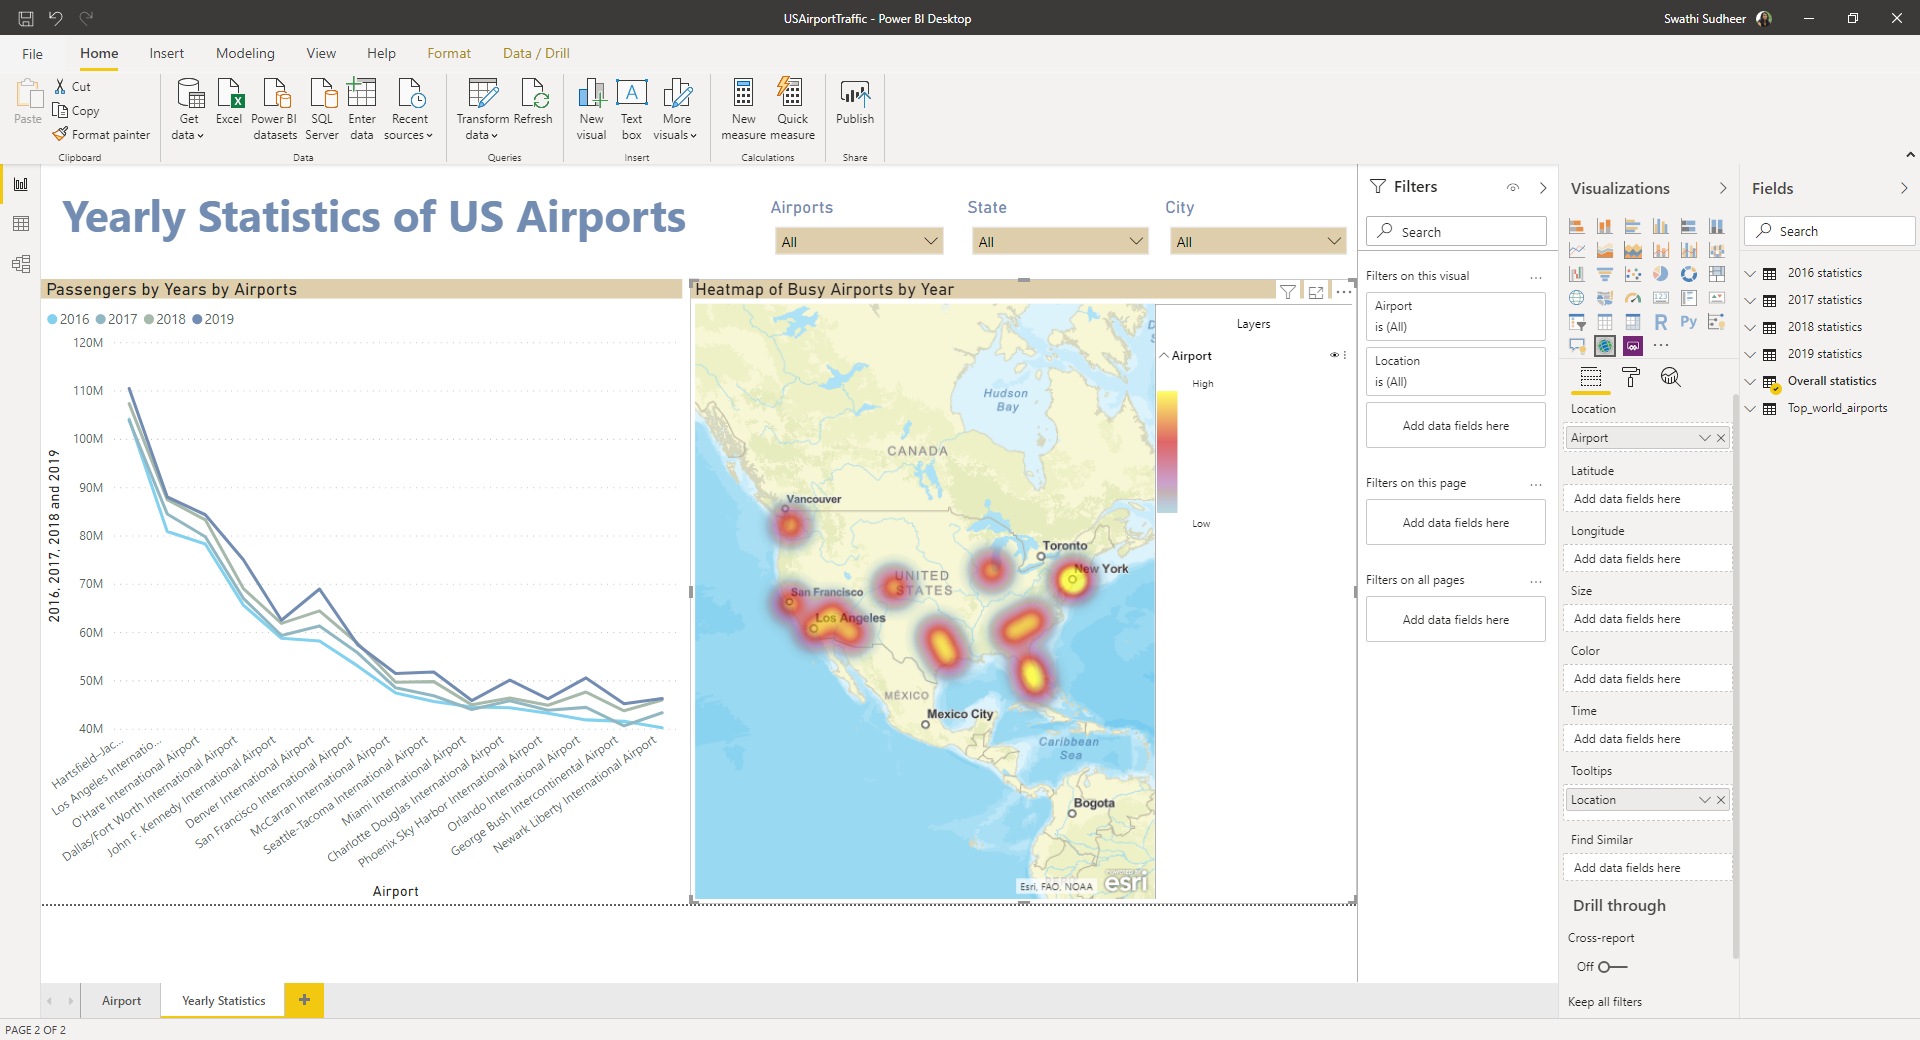
Task: Click the Filters pane search box
Action: [1456, 231]
